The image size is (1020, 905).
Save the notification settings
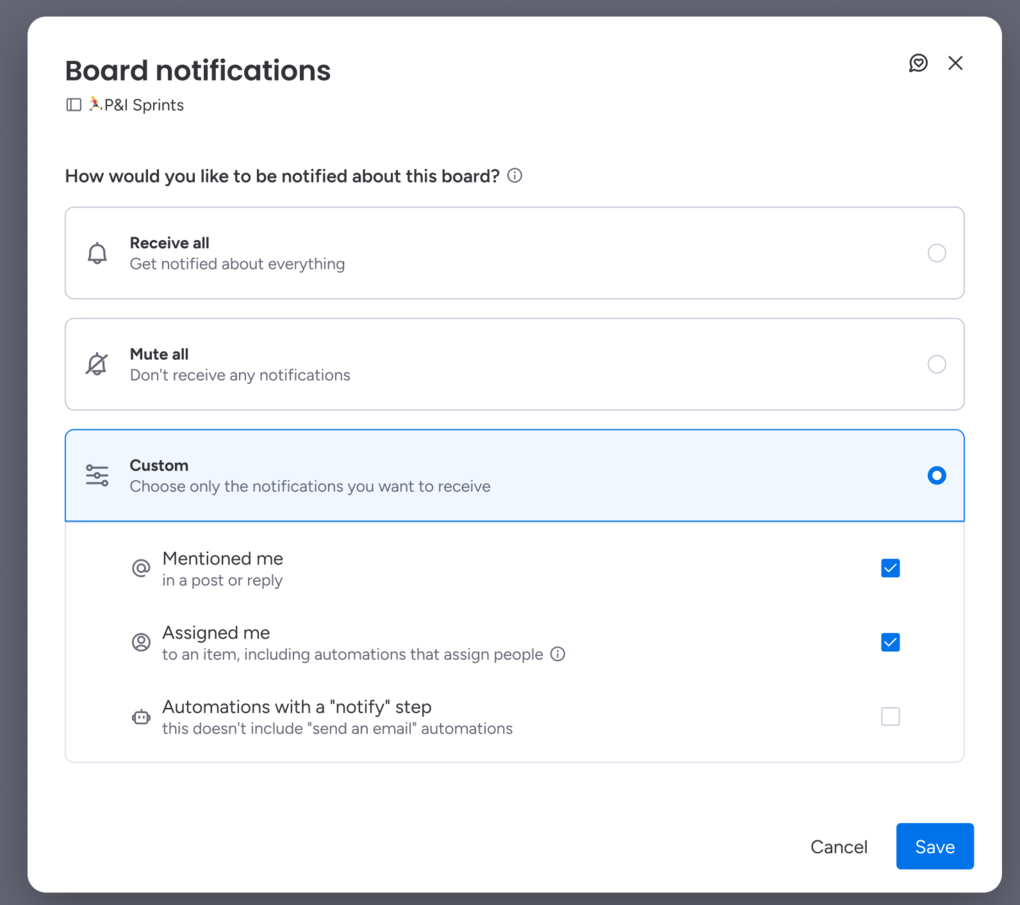coord(934,846)
